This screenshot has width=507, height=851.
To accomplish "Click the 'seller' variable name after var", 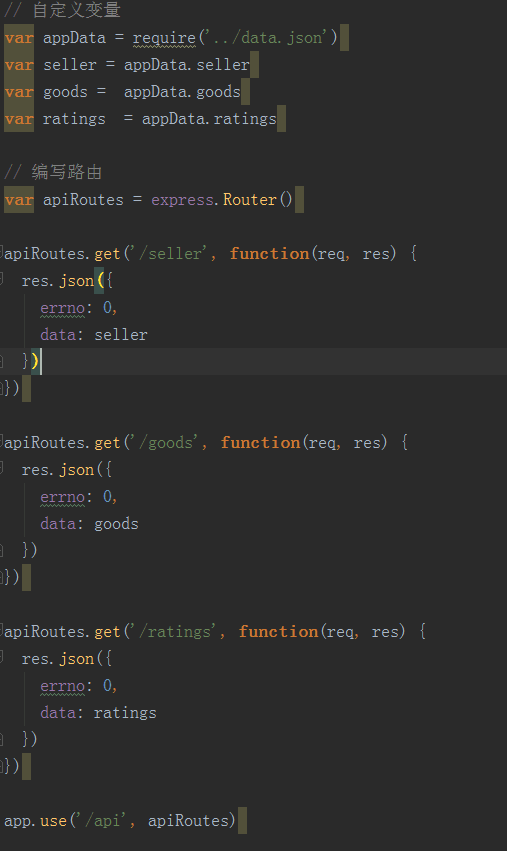I will 69,65.
